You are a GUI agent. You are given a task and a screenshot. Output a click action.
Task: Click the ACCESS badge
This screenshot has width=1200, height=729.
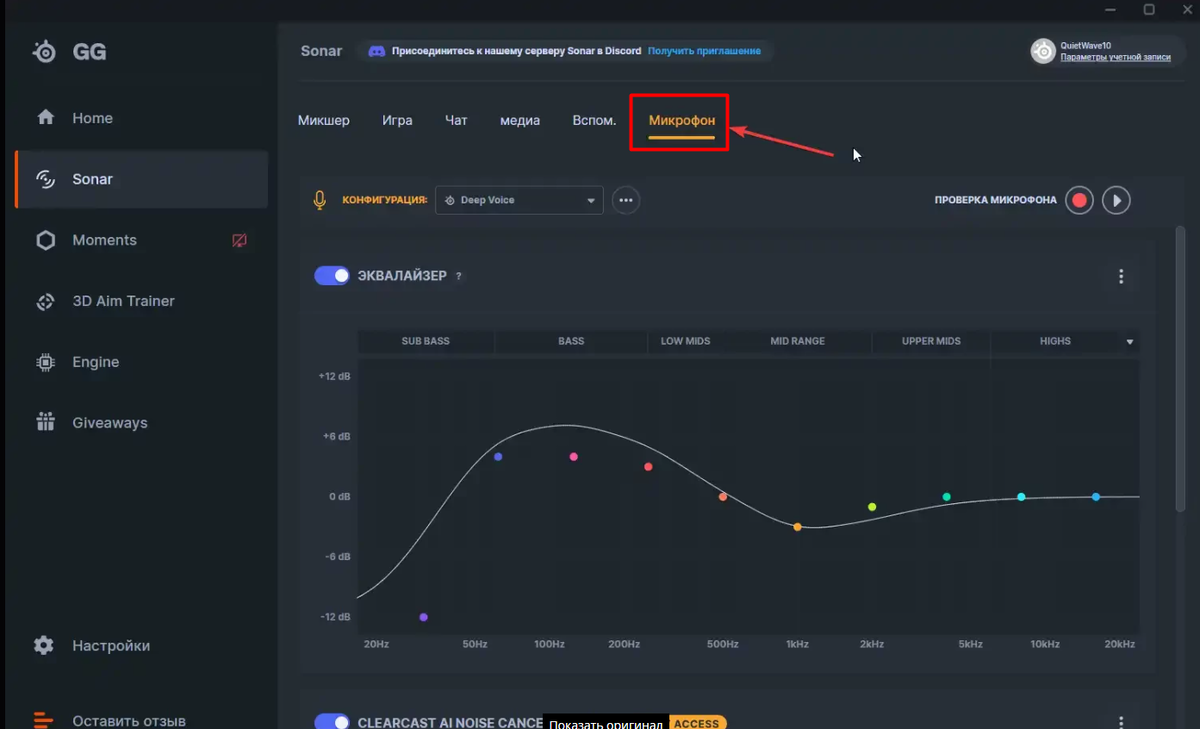[697, 723]
